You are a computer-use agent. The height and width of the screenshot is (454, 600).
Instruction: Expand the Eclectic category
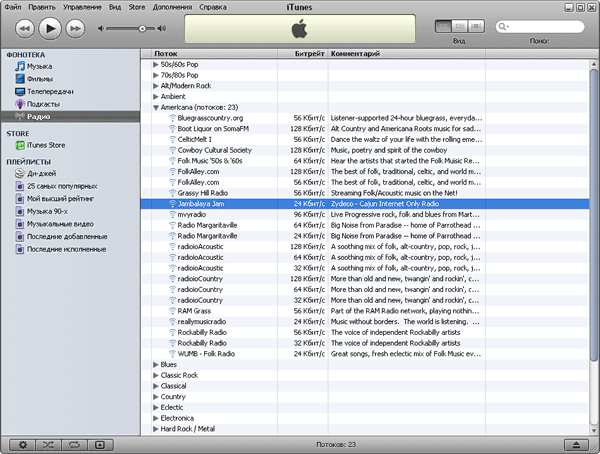point(156,407)
